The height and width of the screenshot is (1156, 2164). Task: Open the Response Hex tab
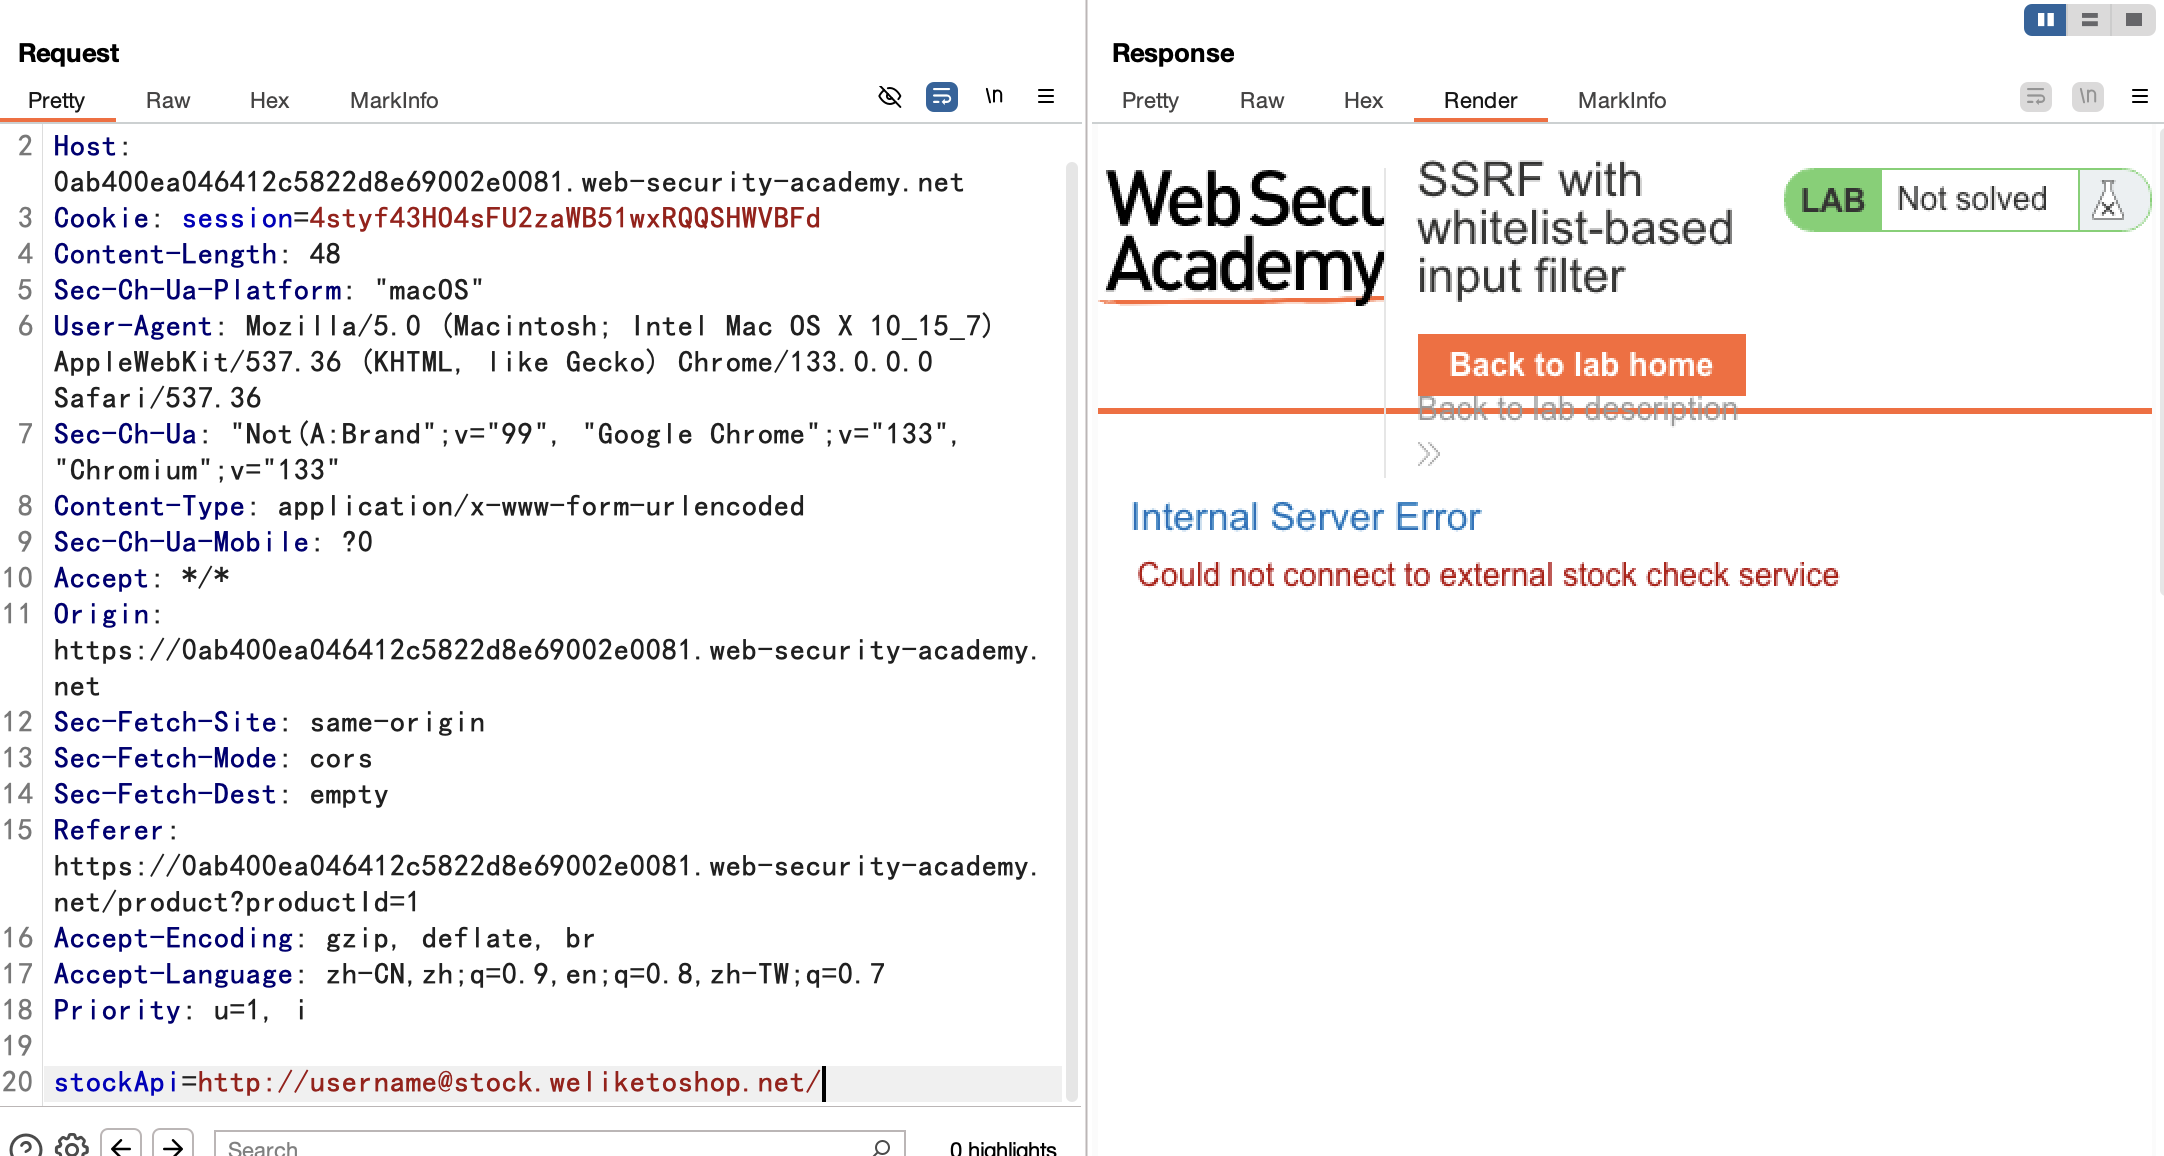(1362, 101)
